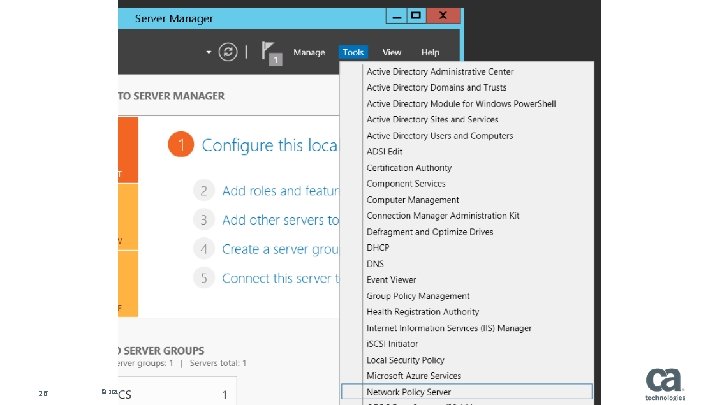Click Connect this server link
The image size is (720, 405).
[281, 278]
